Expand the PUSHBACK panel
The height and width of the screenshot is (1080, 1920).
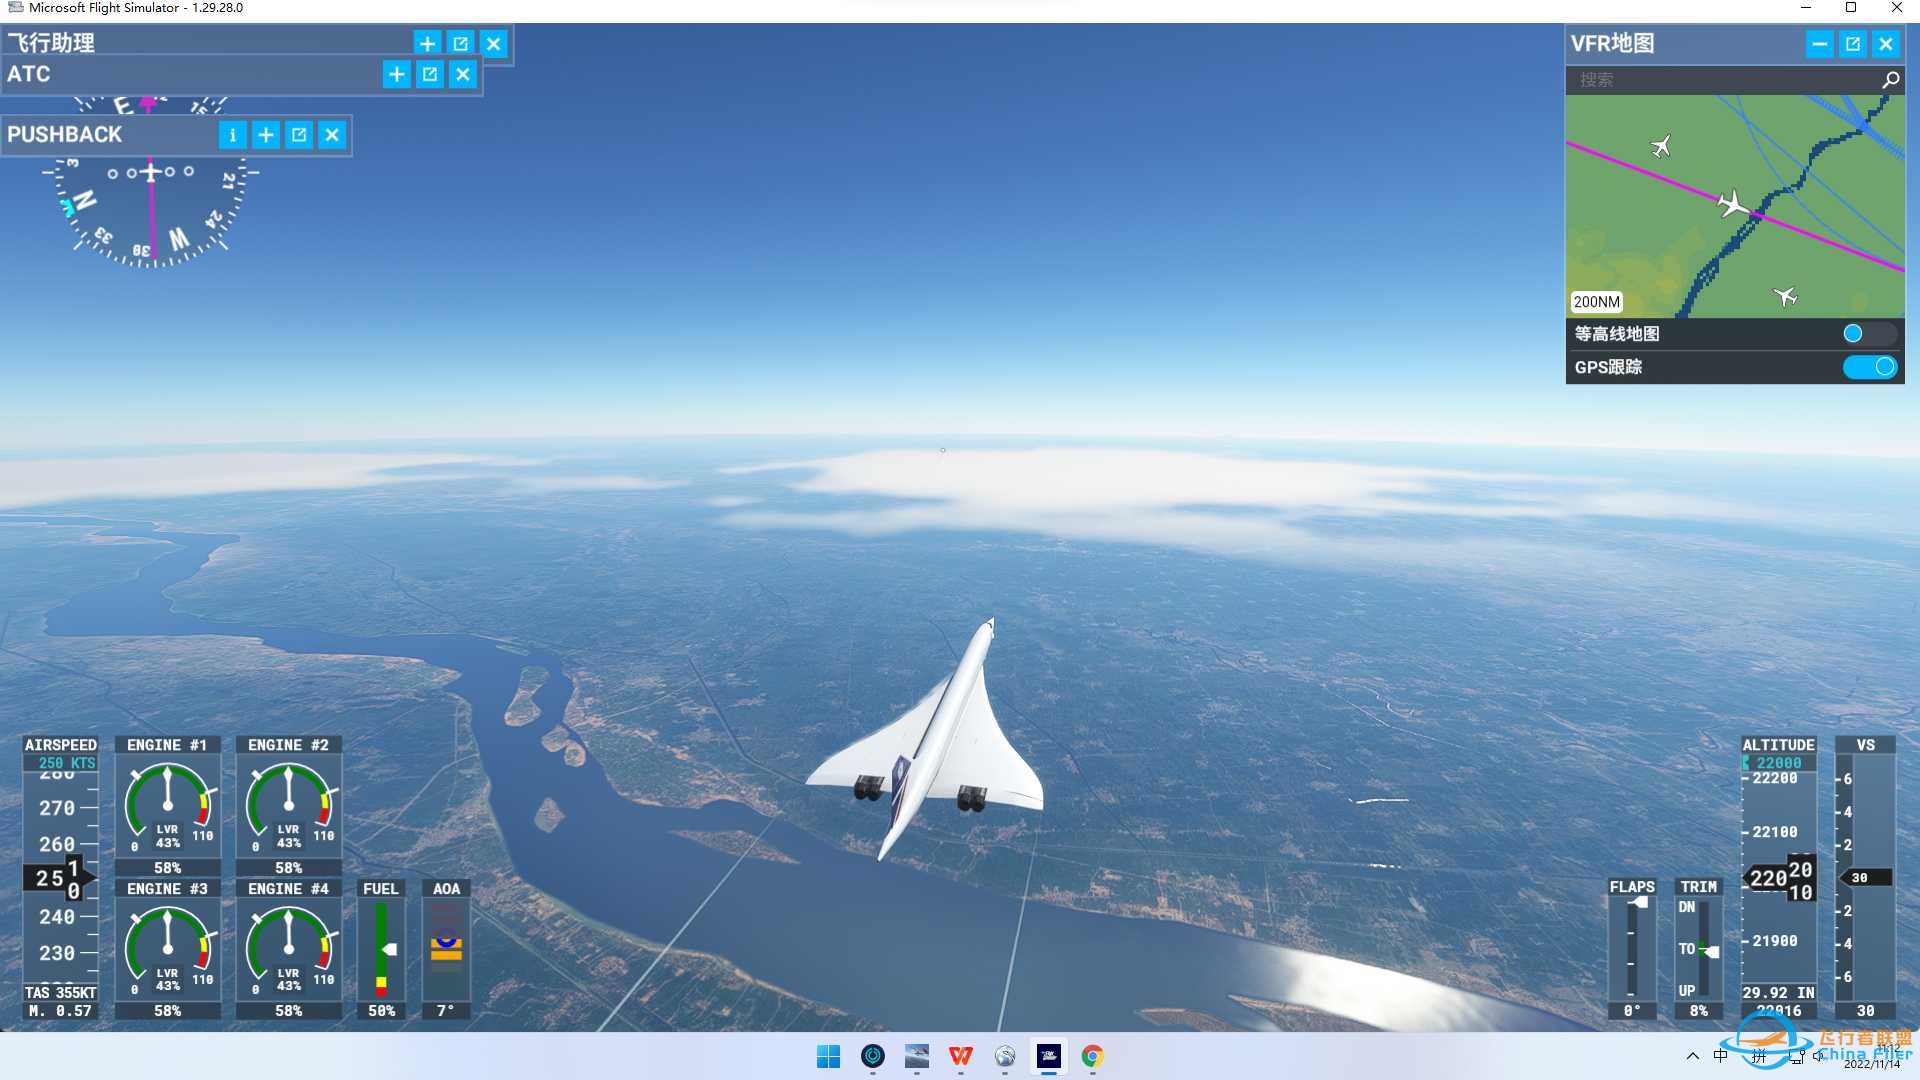266,135
